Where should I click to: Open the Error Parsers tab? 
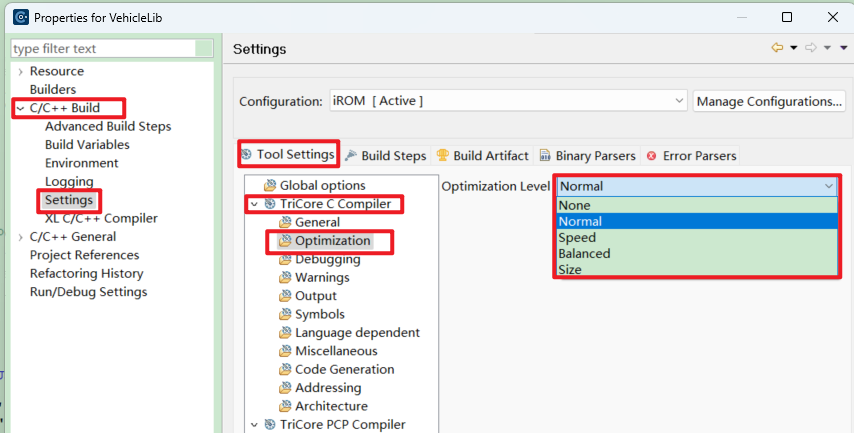[691, 156]
